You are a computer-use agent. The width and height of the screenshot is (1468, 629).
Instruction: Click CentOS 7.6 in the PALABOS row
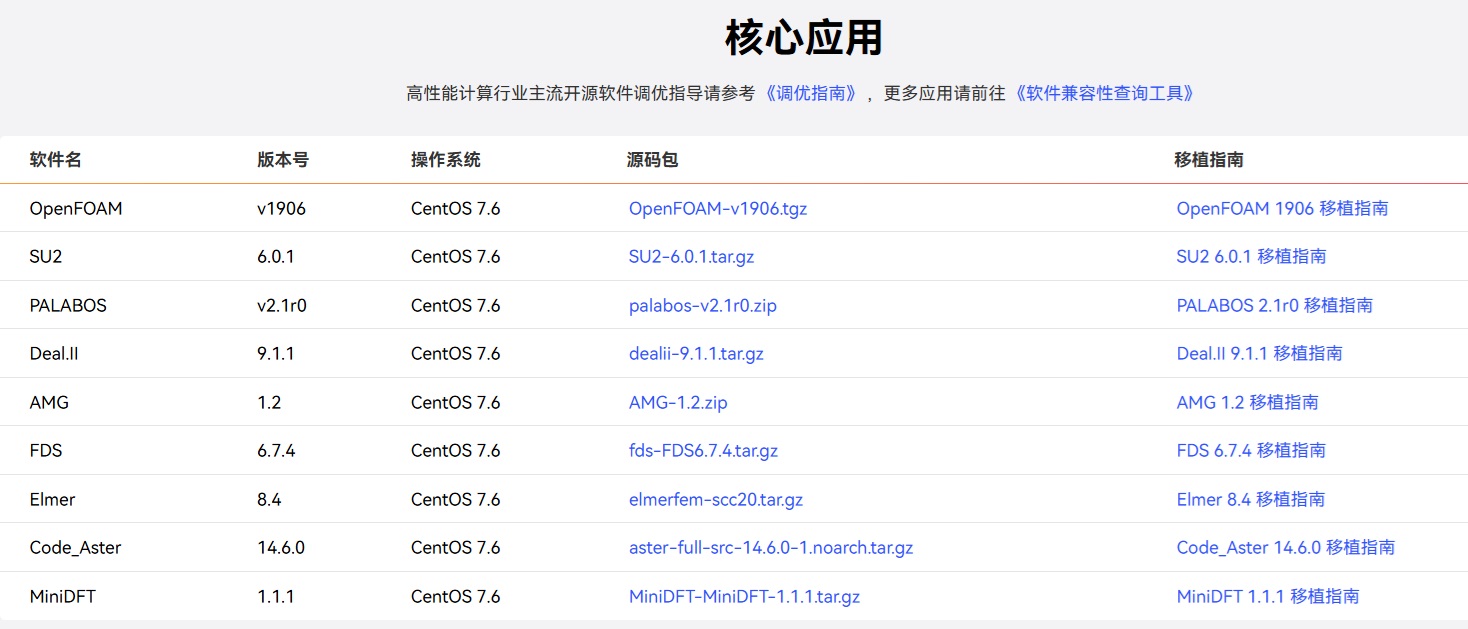click(x=455, y=305)
